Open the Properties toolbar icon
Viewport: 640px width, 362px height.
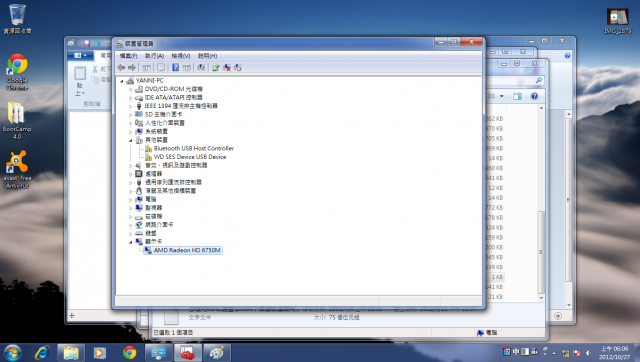click(161, 68)
